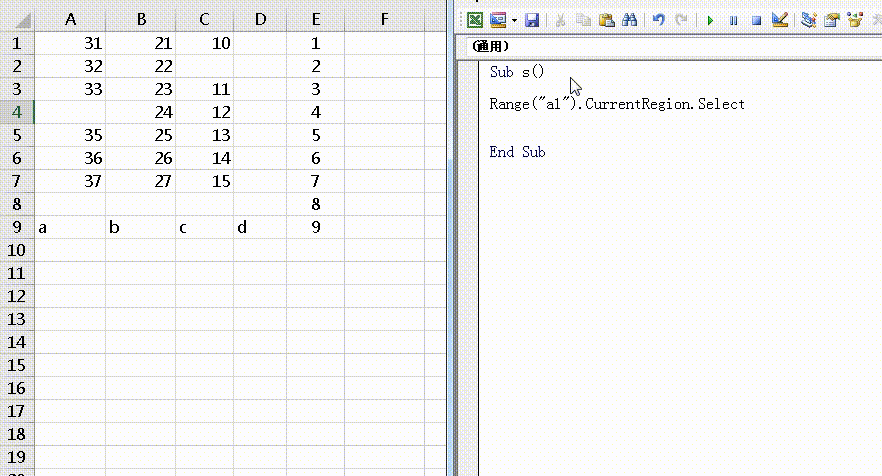Viewport: 882px width, 476px height.
Task: Undo the last action in editor
Action: [659, 20]
